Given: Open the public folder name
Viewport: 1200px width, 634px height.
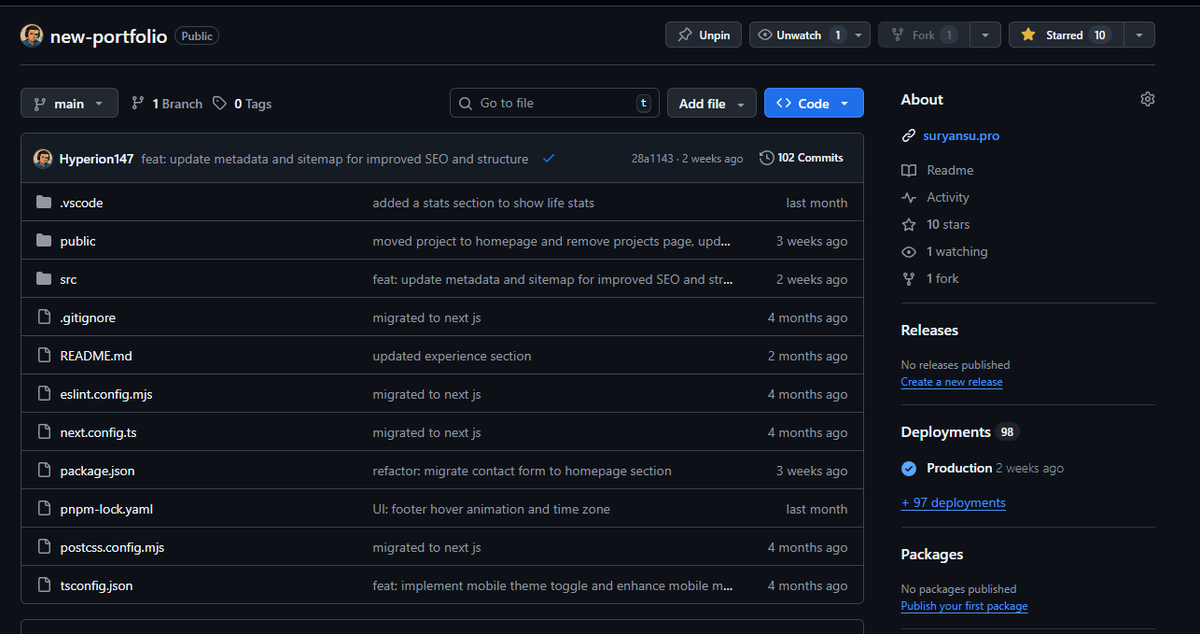Looking at the screenshot, I should [x=78, y=241].
